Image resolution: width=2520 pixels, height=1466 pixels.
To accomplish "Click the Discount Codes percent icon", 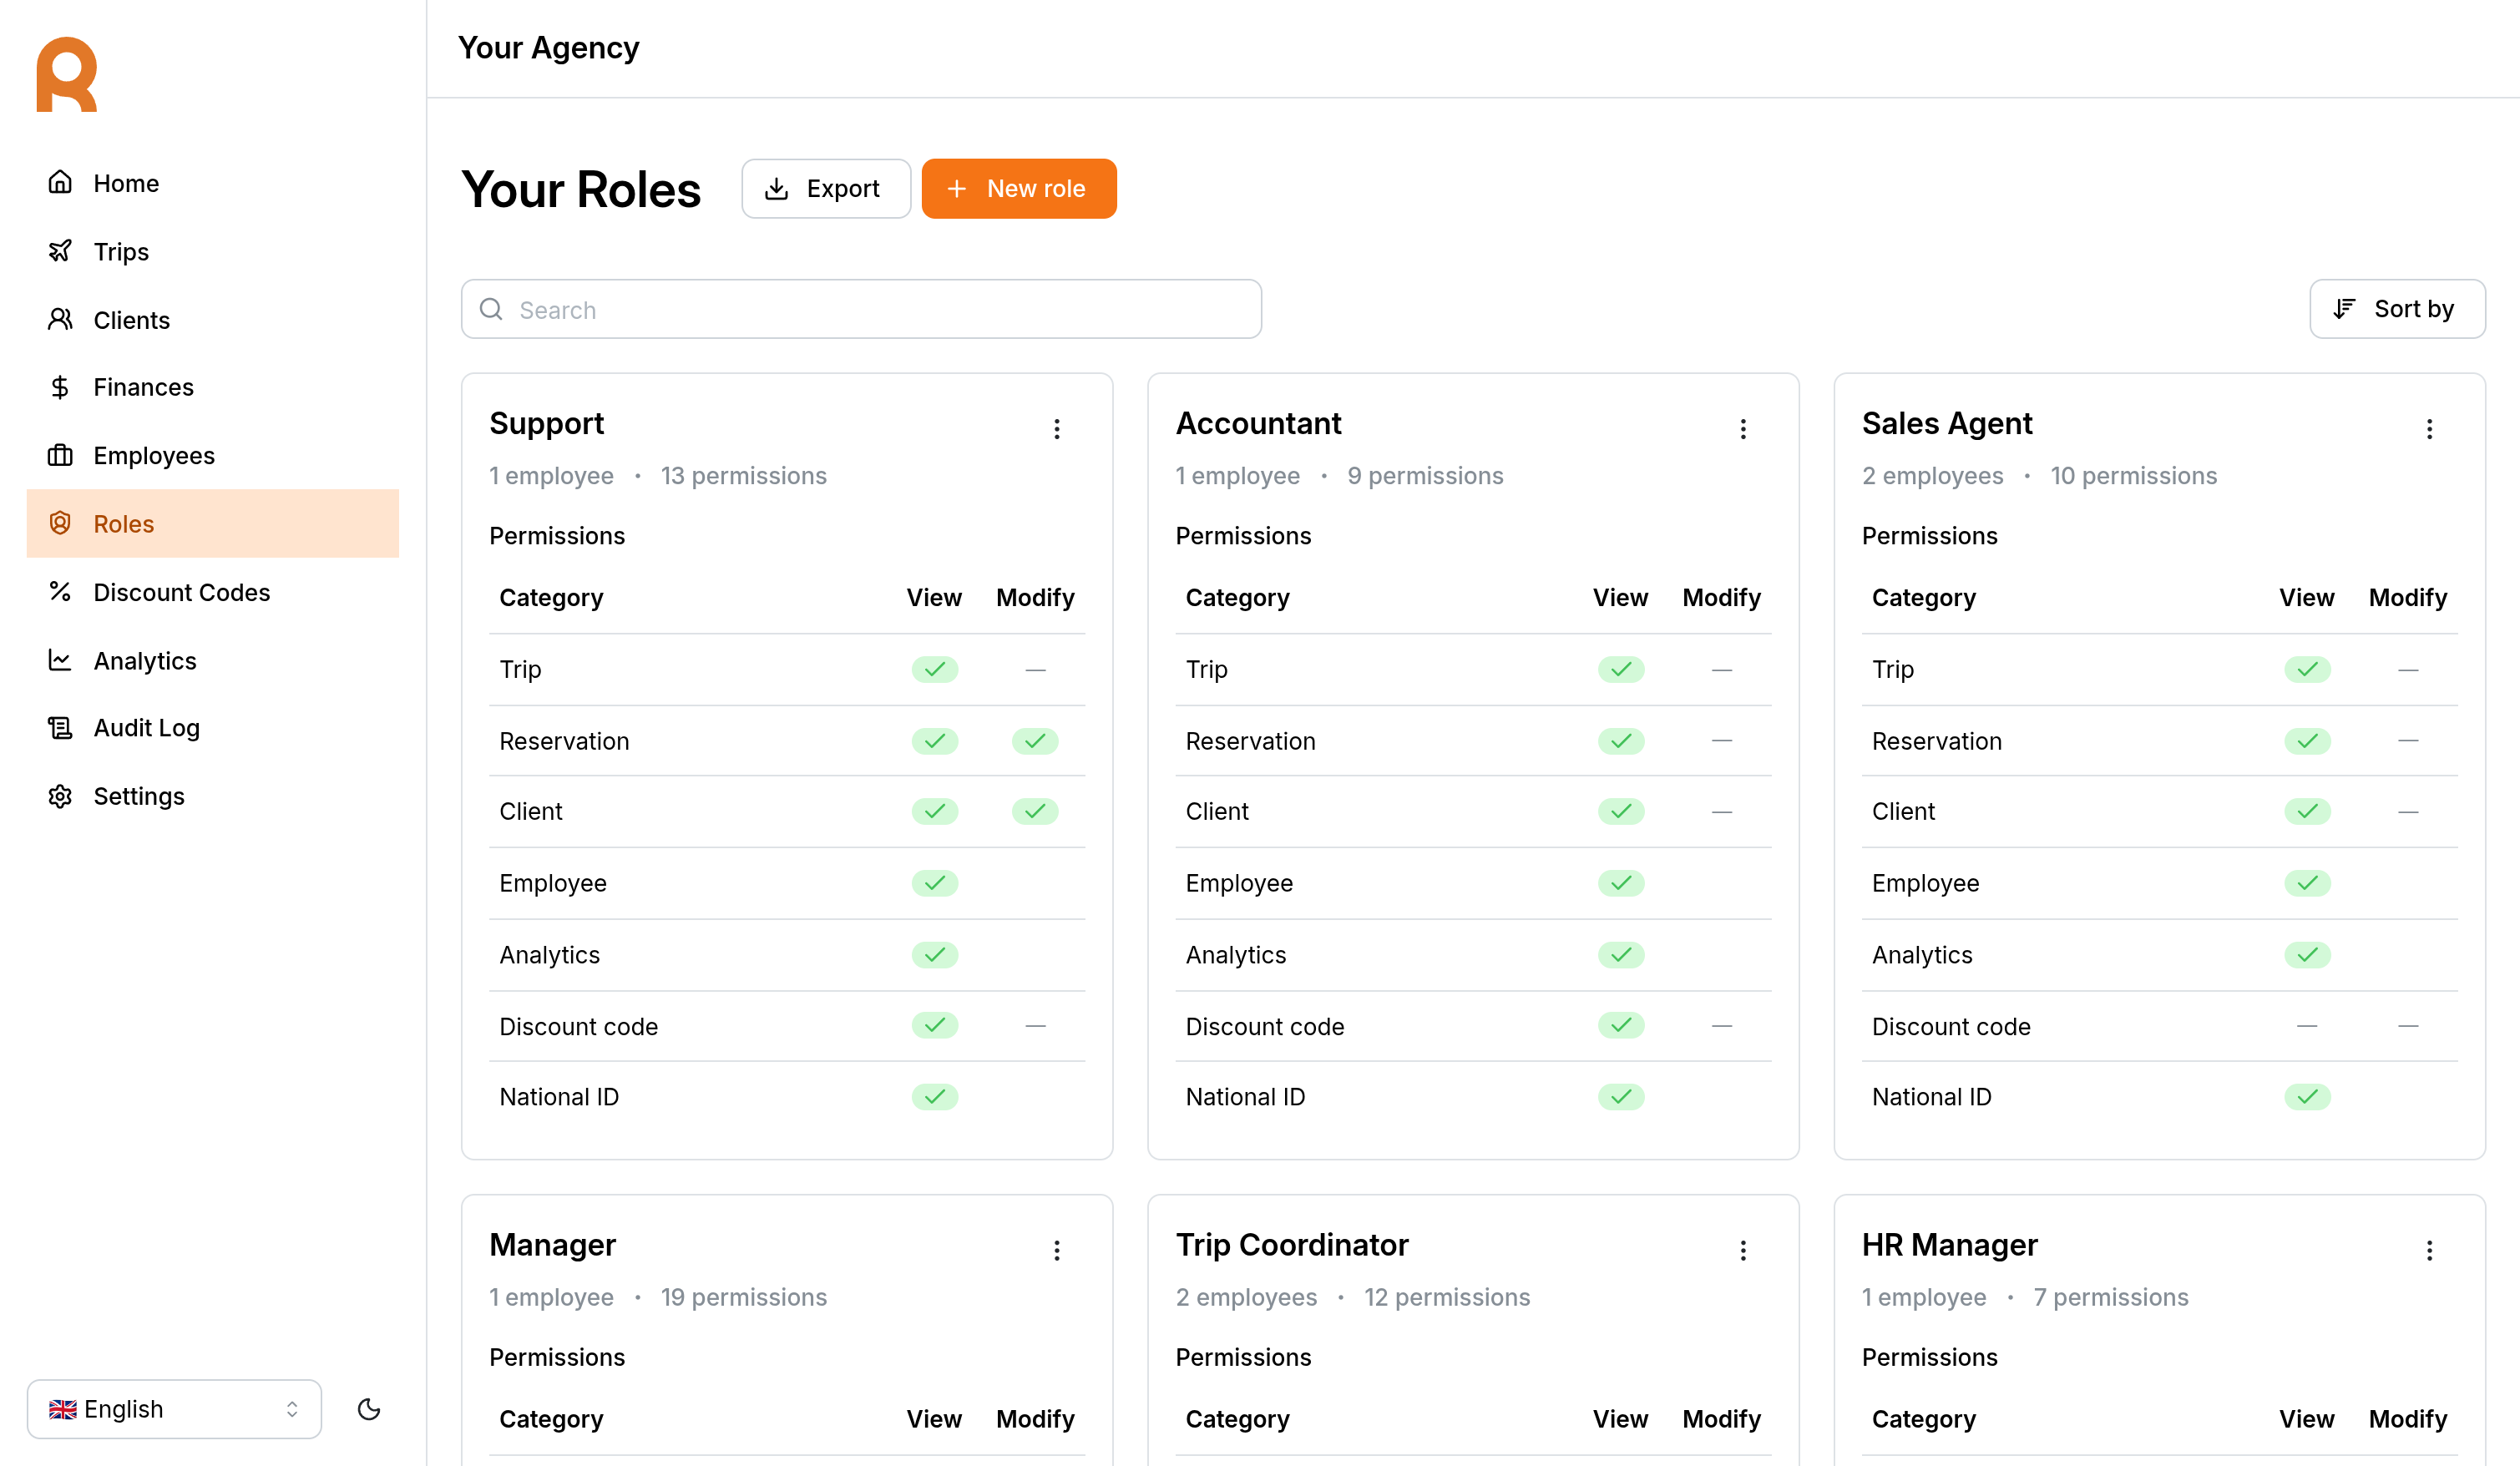I will (x=60, y=591).
